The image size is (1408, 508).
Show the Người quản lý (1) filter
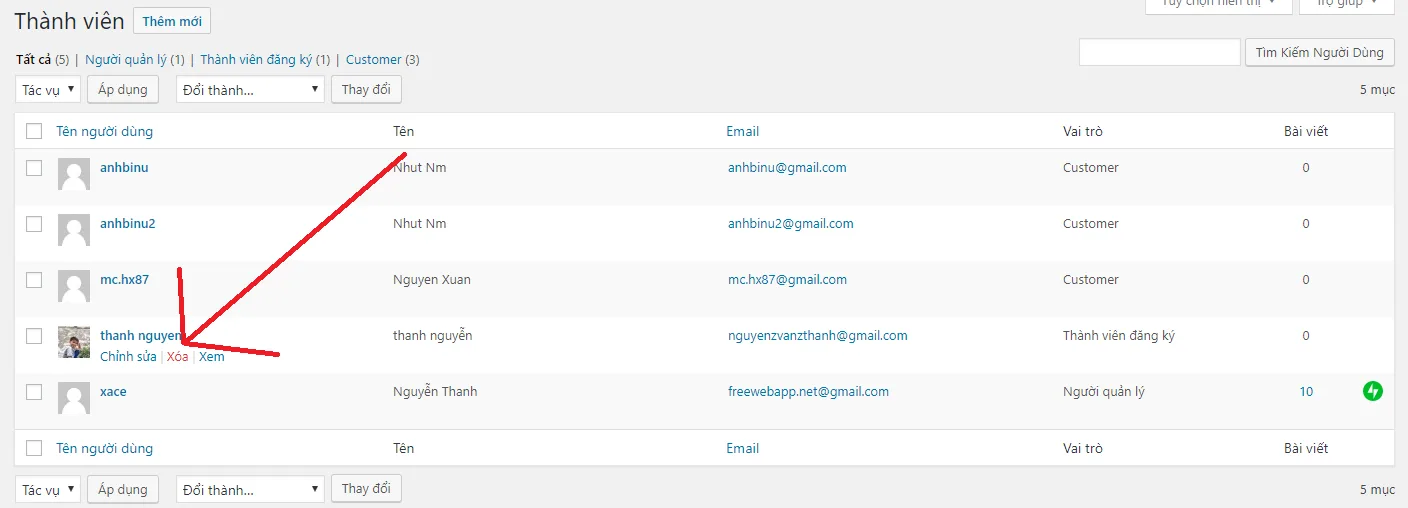coord(135,59)
